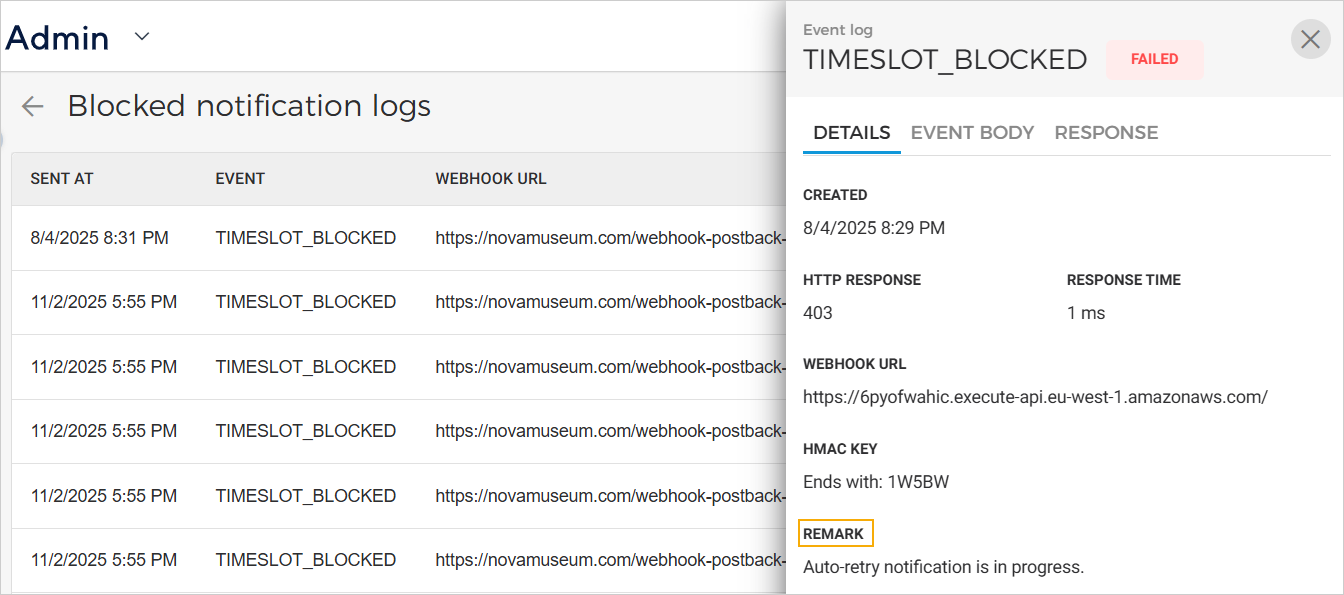1344x595 pixels.
Task: Close the Event log panel
Action: pyautogui.click(x=1310, y=40)
